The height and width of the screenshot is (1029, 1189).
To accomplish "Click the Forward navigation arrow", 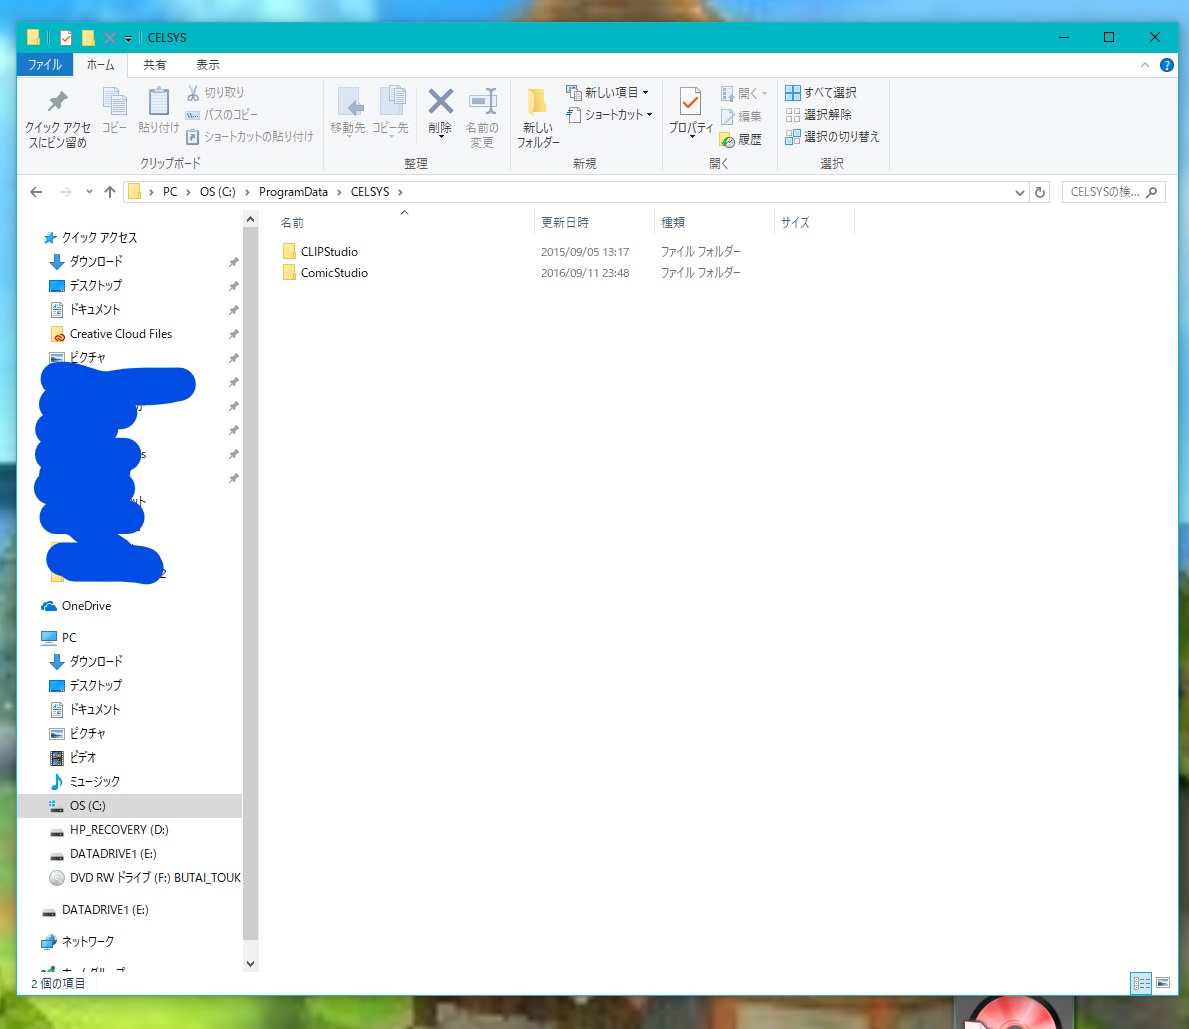I will point(65,192).
